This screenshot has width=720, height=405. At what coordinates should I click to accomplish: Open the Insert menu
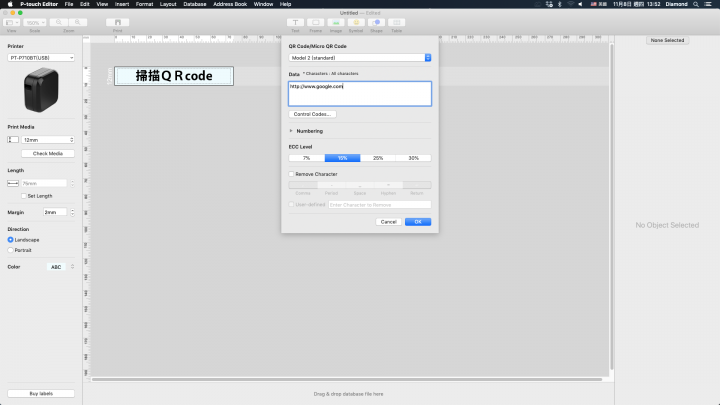coord(122,4)
